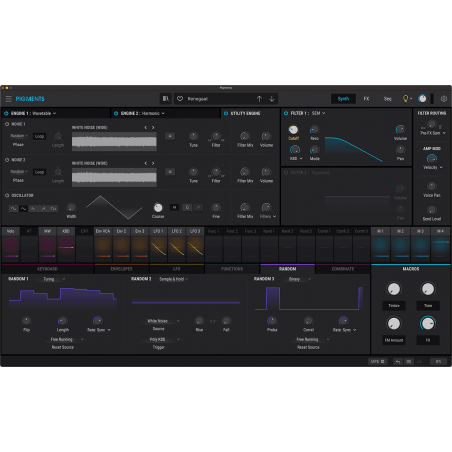
Task: Open Filter 1 SEM type dropdown
Action: click(x=318, y=113)
